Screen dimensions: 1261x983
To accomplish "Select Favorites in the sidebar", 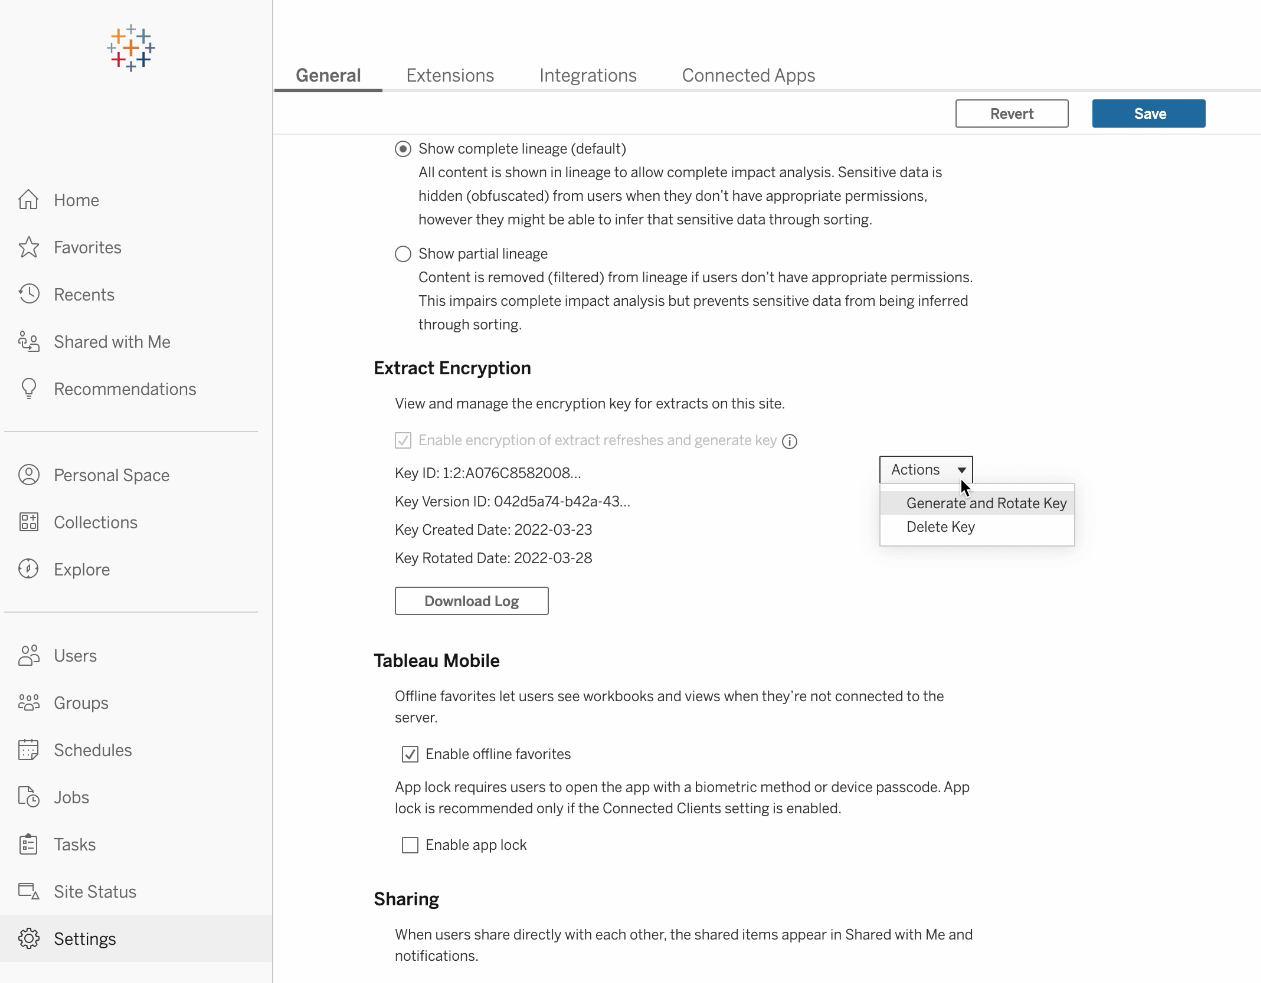I will (x=88, y=247).
